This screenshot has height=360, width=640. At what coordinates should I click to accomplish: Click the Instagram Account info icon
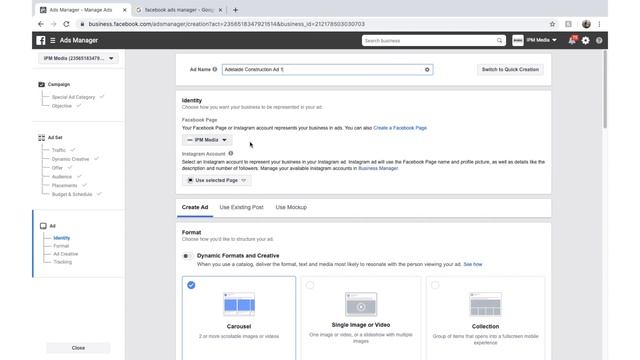coord(231,153)
